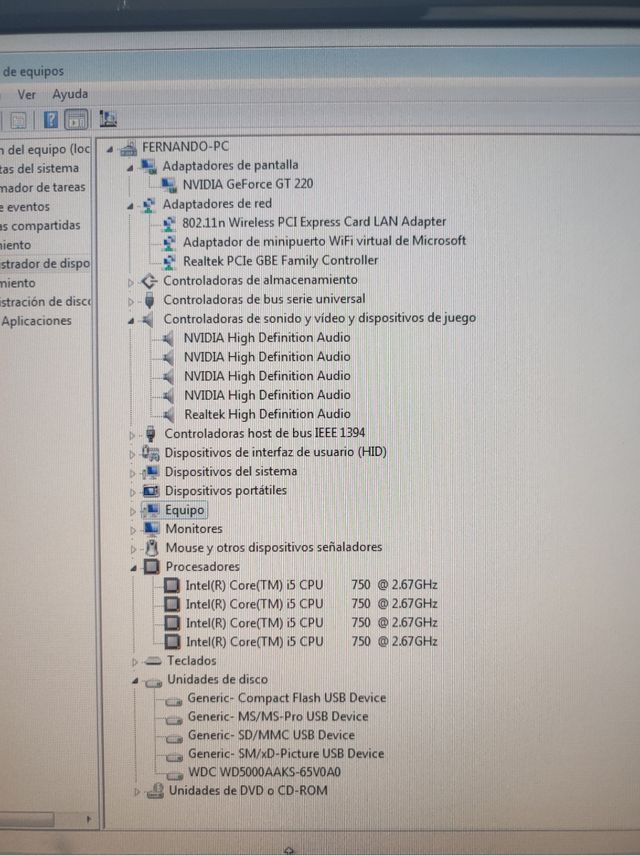Click the computer icon next to FERNANDO-PC
This screenshot has width=640, height=855.
(x=129, y=147)
